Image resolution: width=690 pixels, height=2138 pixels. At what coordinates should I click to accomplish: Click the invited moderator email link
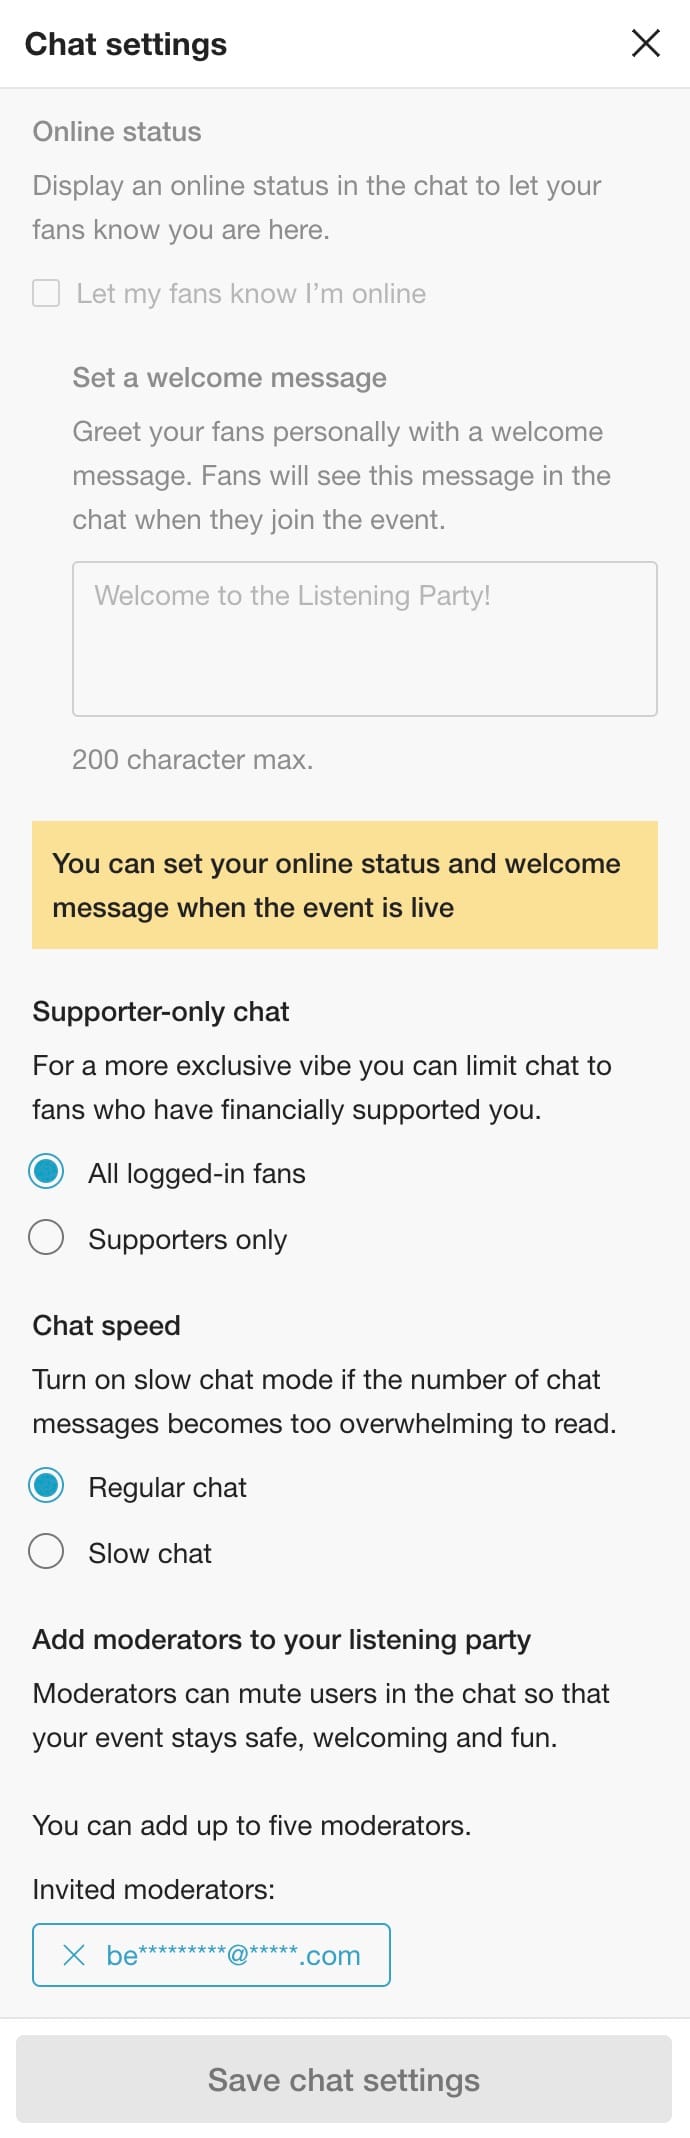coord(232,1955)
